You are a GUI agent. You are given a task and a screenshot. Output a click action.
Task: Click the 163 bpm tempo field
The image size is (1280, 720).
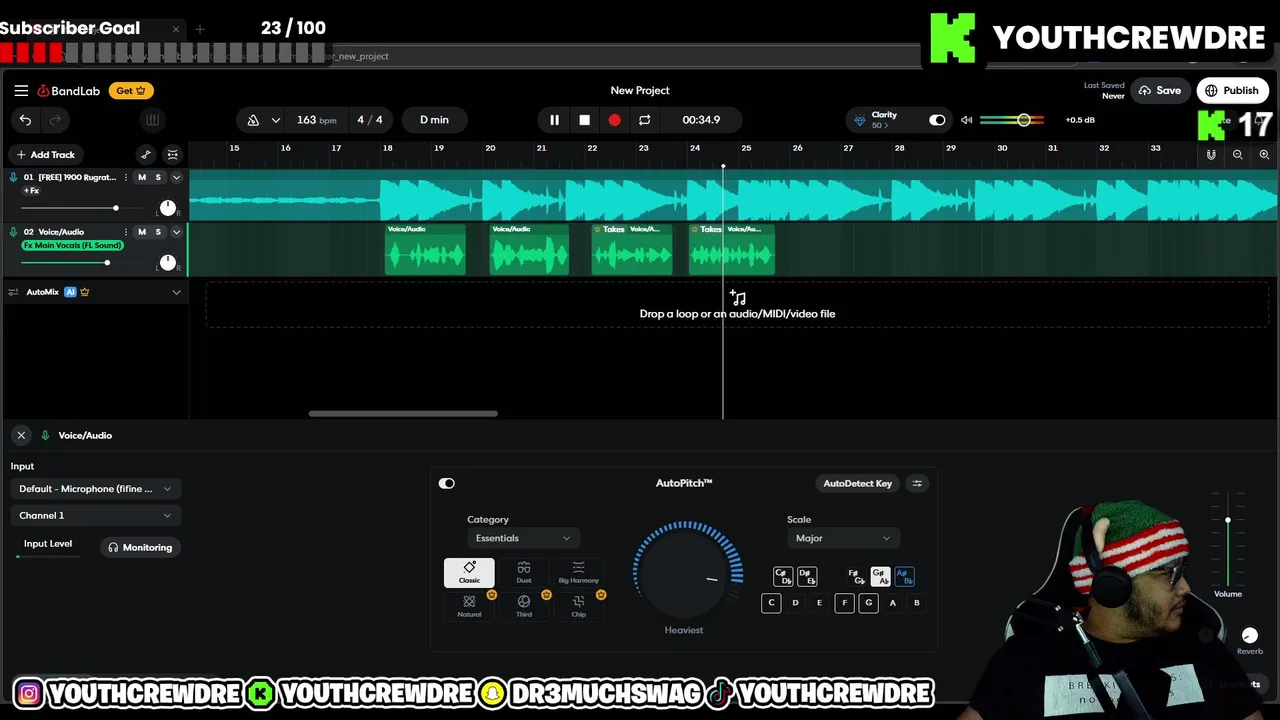coord(316,120)
